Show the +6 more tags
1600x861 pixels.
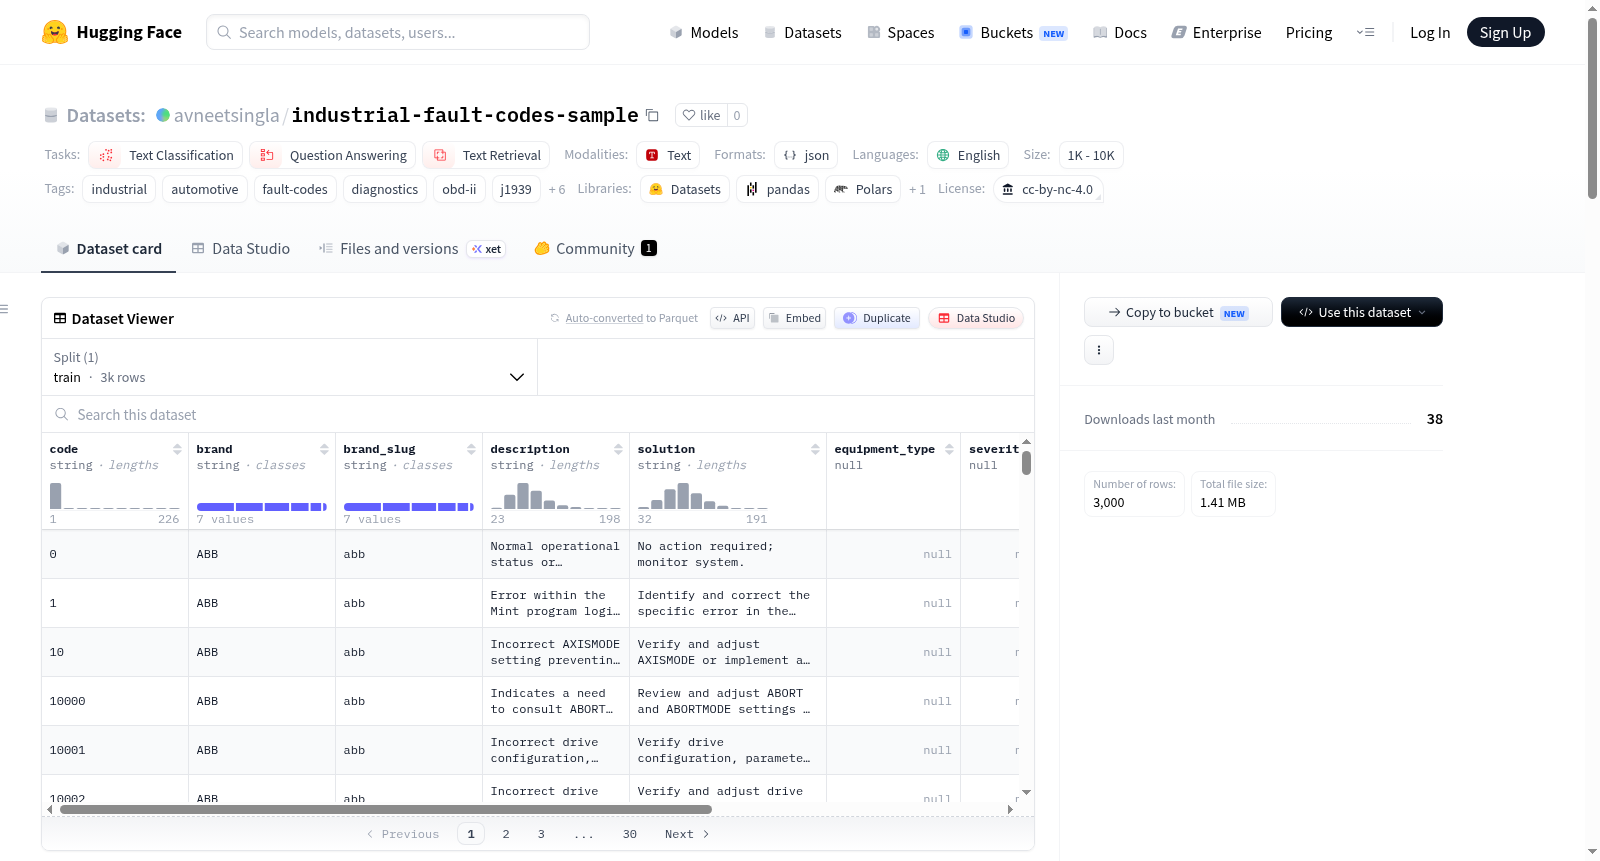tap(557, 190)
